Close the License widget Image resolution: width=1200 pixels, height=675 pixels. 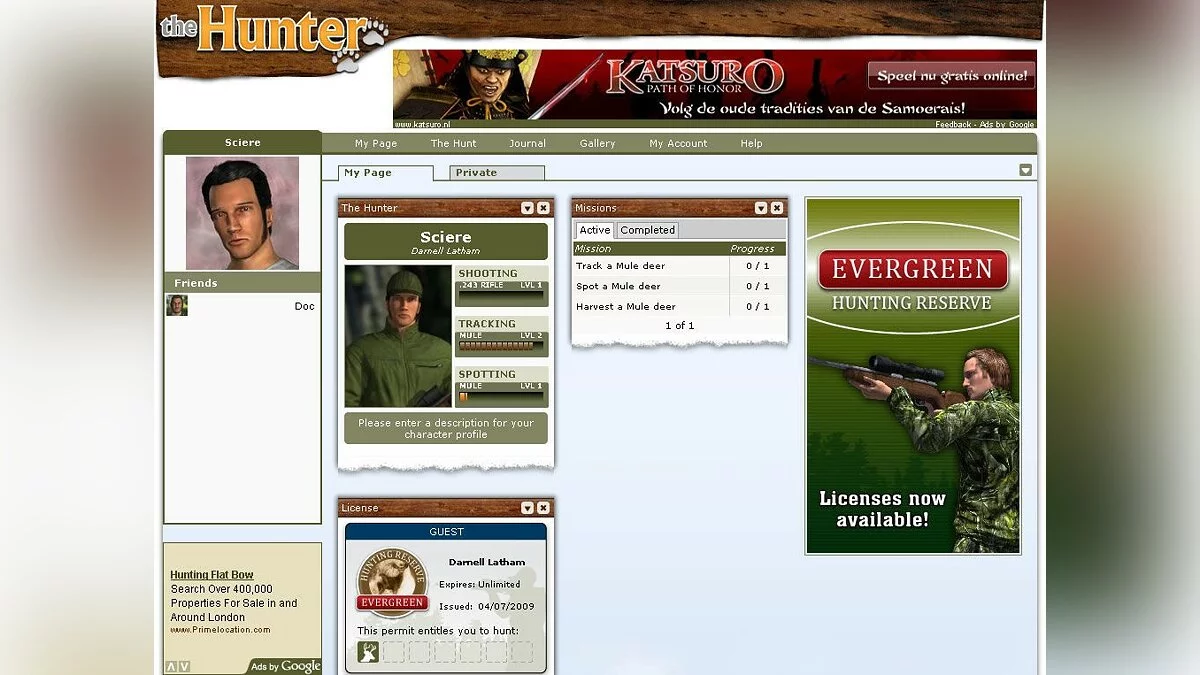(x=543, y=508)
